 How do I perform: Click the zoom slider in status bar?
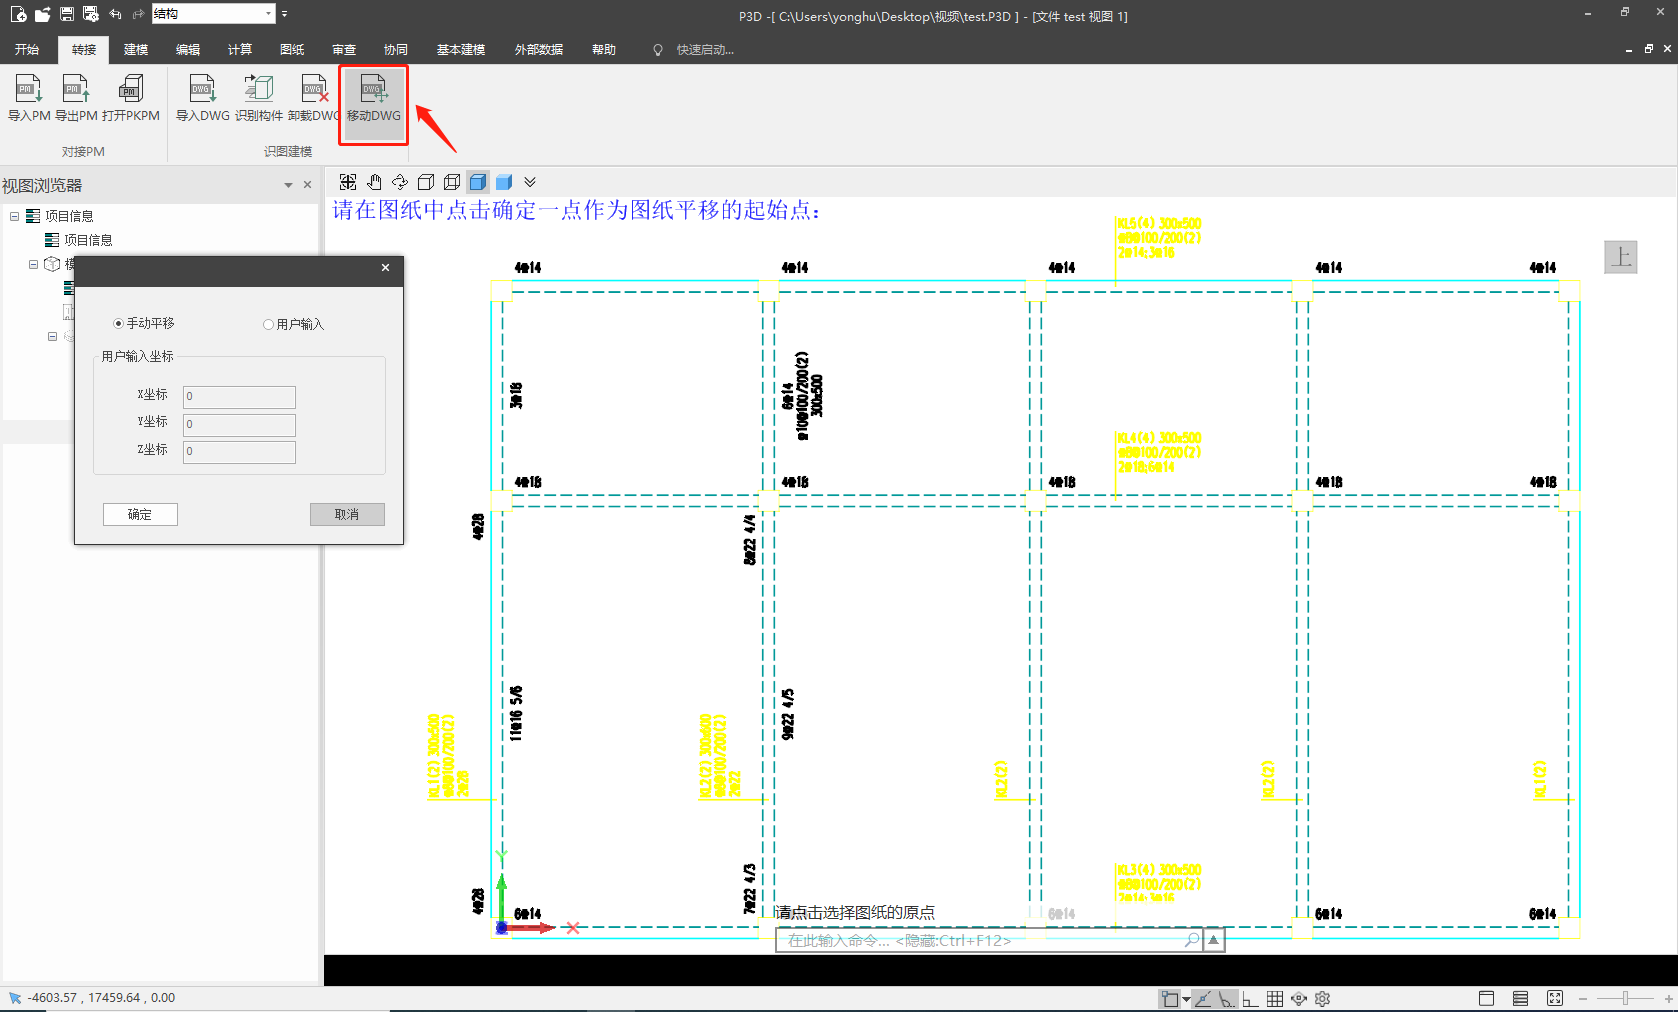tap(1625, 998)
